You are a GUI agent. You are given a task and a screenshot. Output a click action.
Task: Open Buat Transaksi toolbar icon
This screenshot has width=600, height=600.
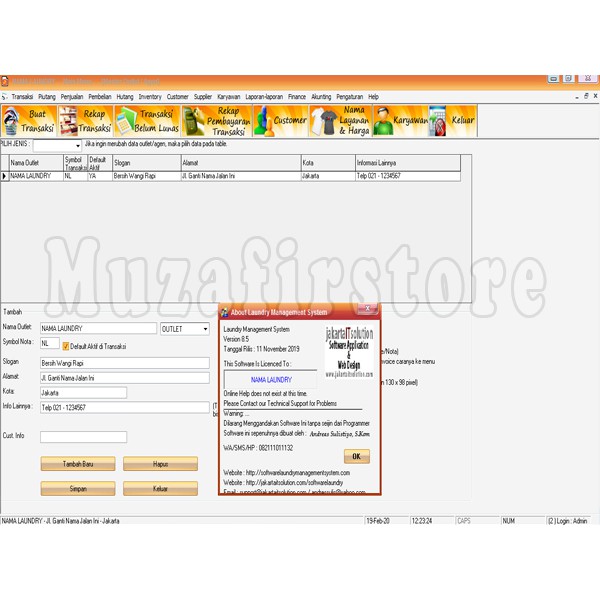pyautogui.click(x=29, y=121)
